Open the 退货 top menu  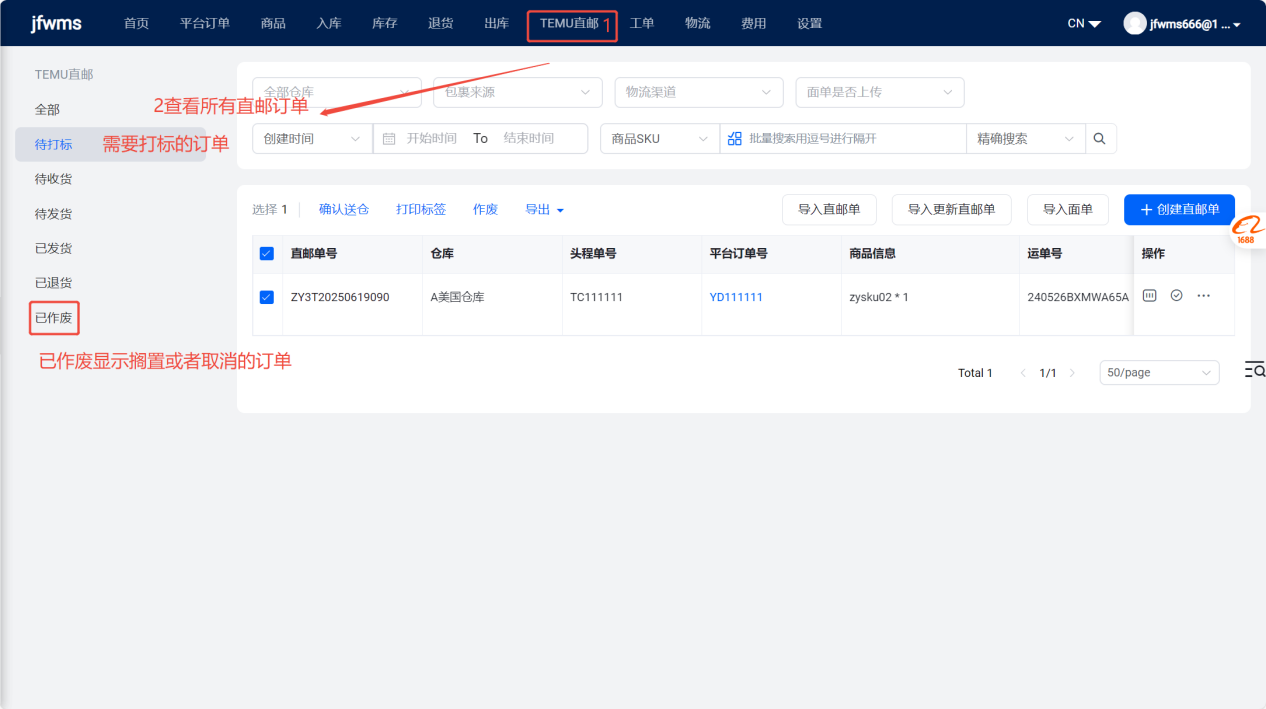441,23
